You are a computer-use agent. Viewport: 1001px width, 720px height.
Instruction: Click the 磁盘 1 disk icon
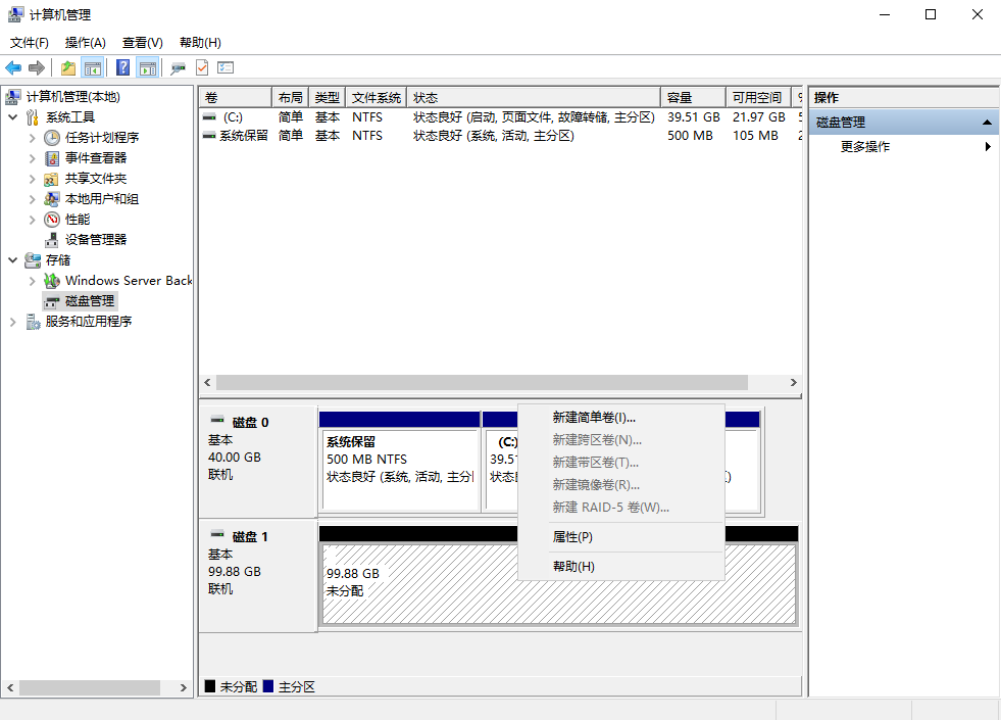[217, 537]
